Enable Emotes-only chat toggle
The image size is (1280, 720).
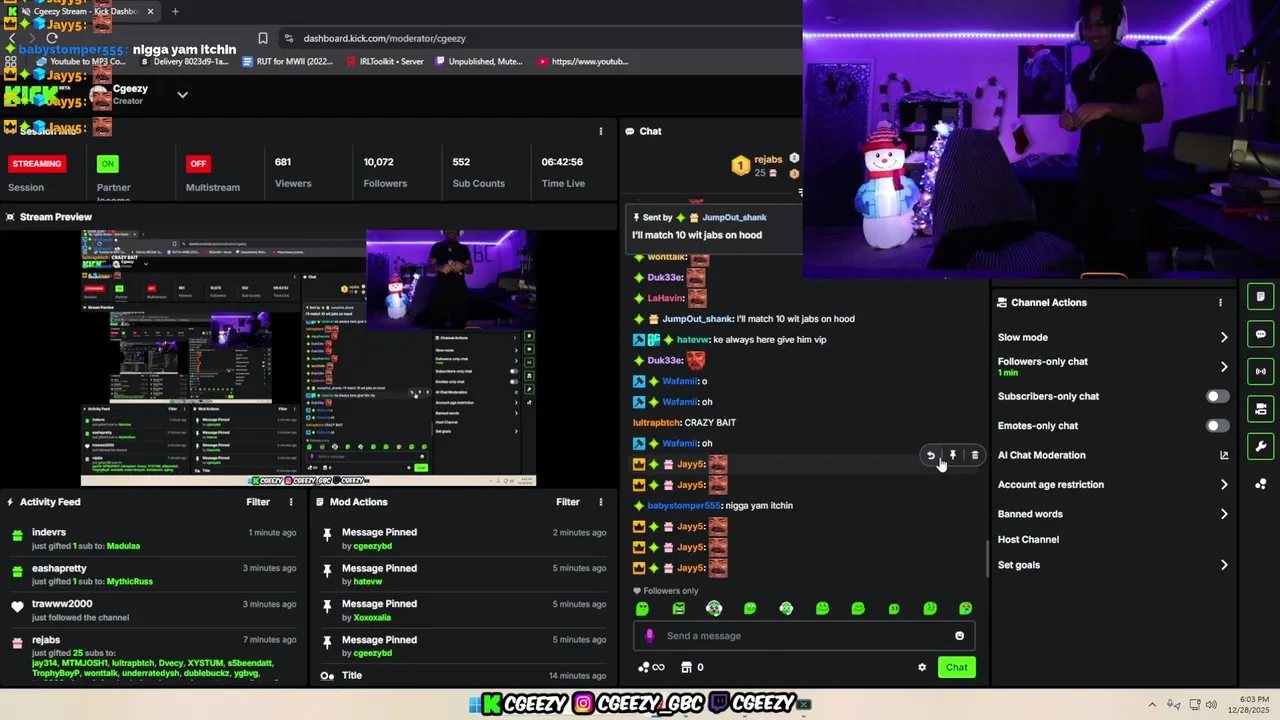coord(1217,426)
